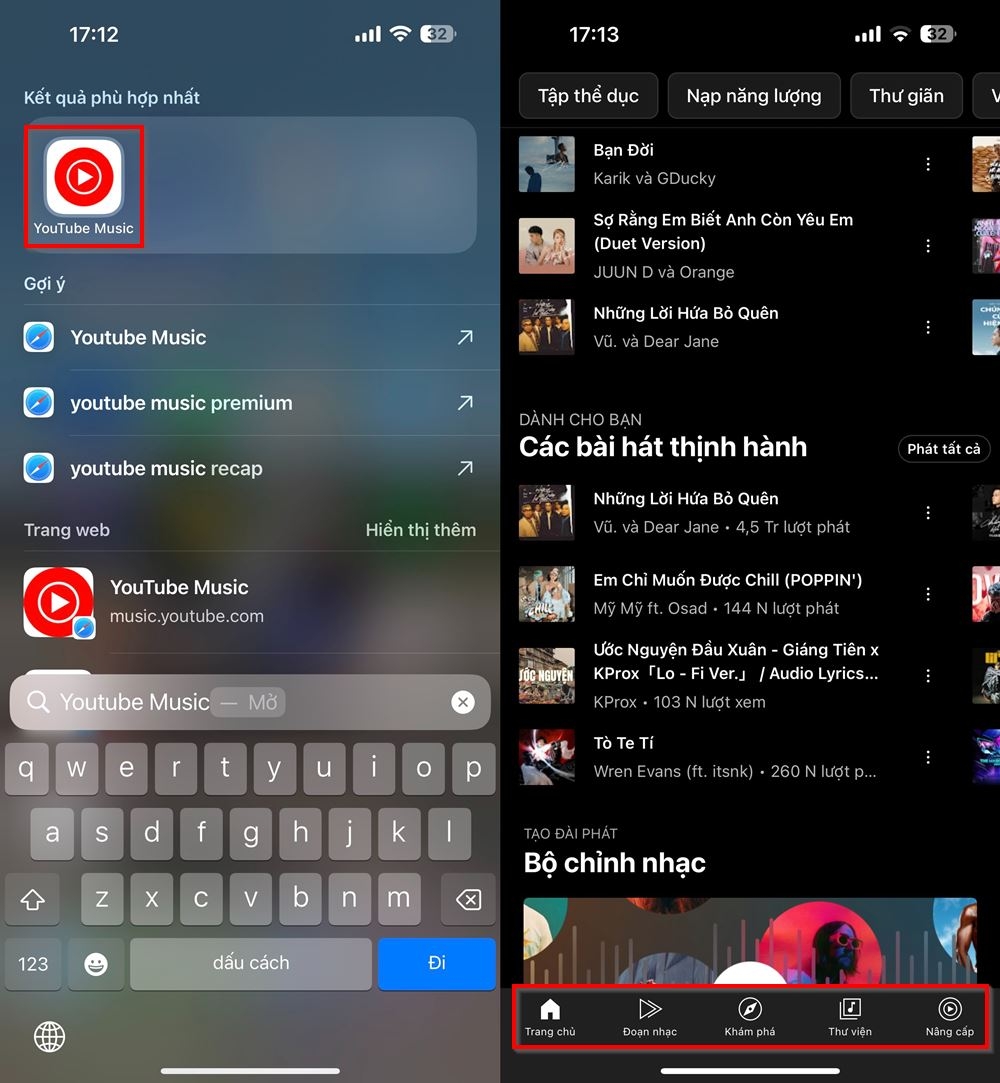Tap Safari suggestion 'youtube music recap'
Image resolution: width=1000 pixels, height=1083 pixels.
tap(250, 468)
